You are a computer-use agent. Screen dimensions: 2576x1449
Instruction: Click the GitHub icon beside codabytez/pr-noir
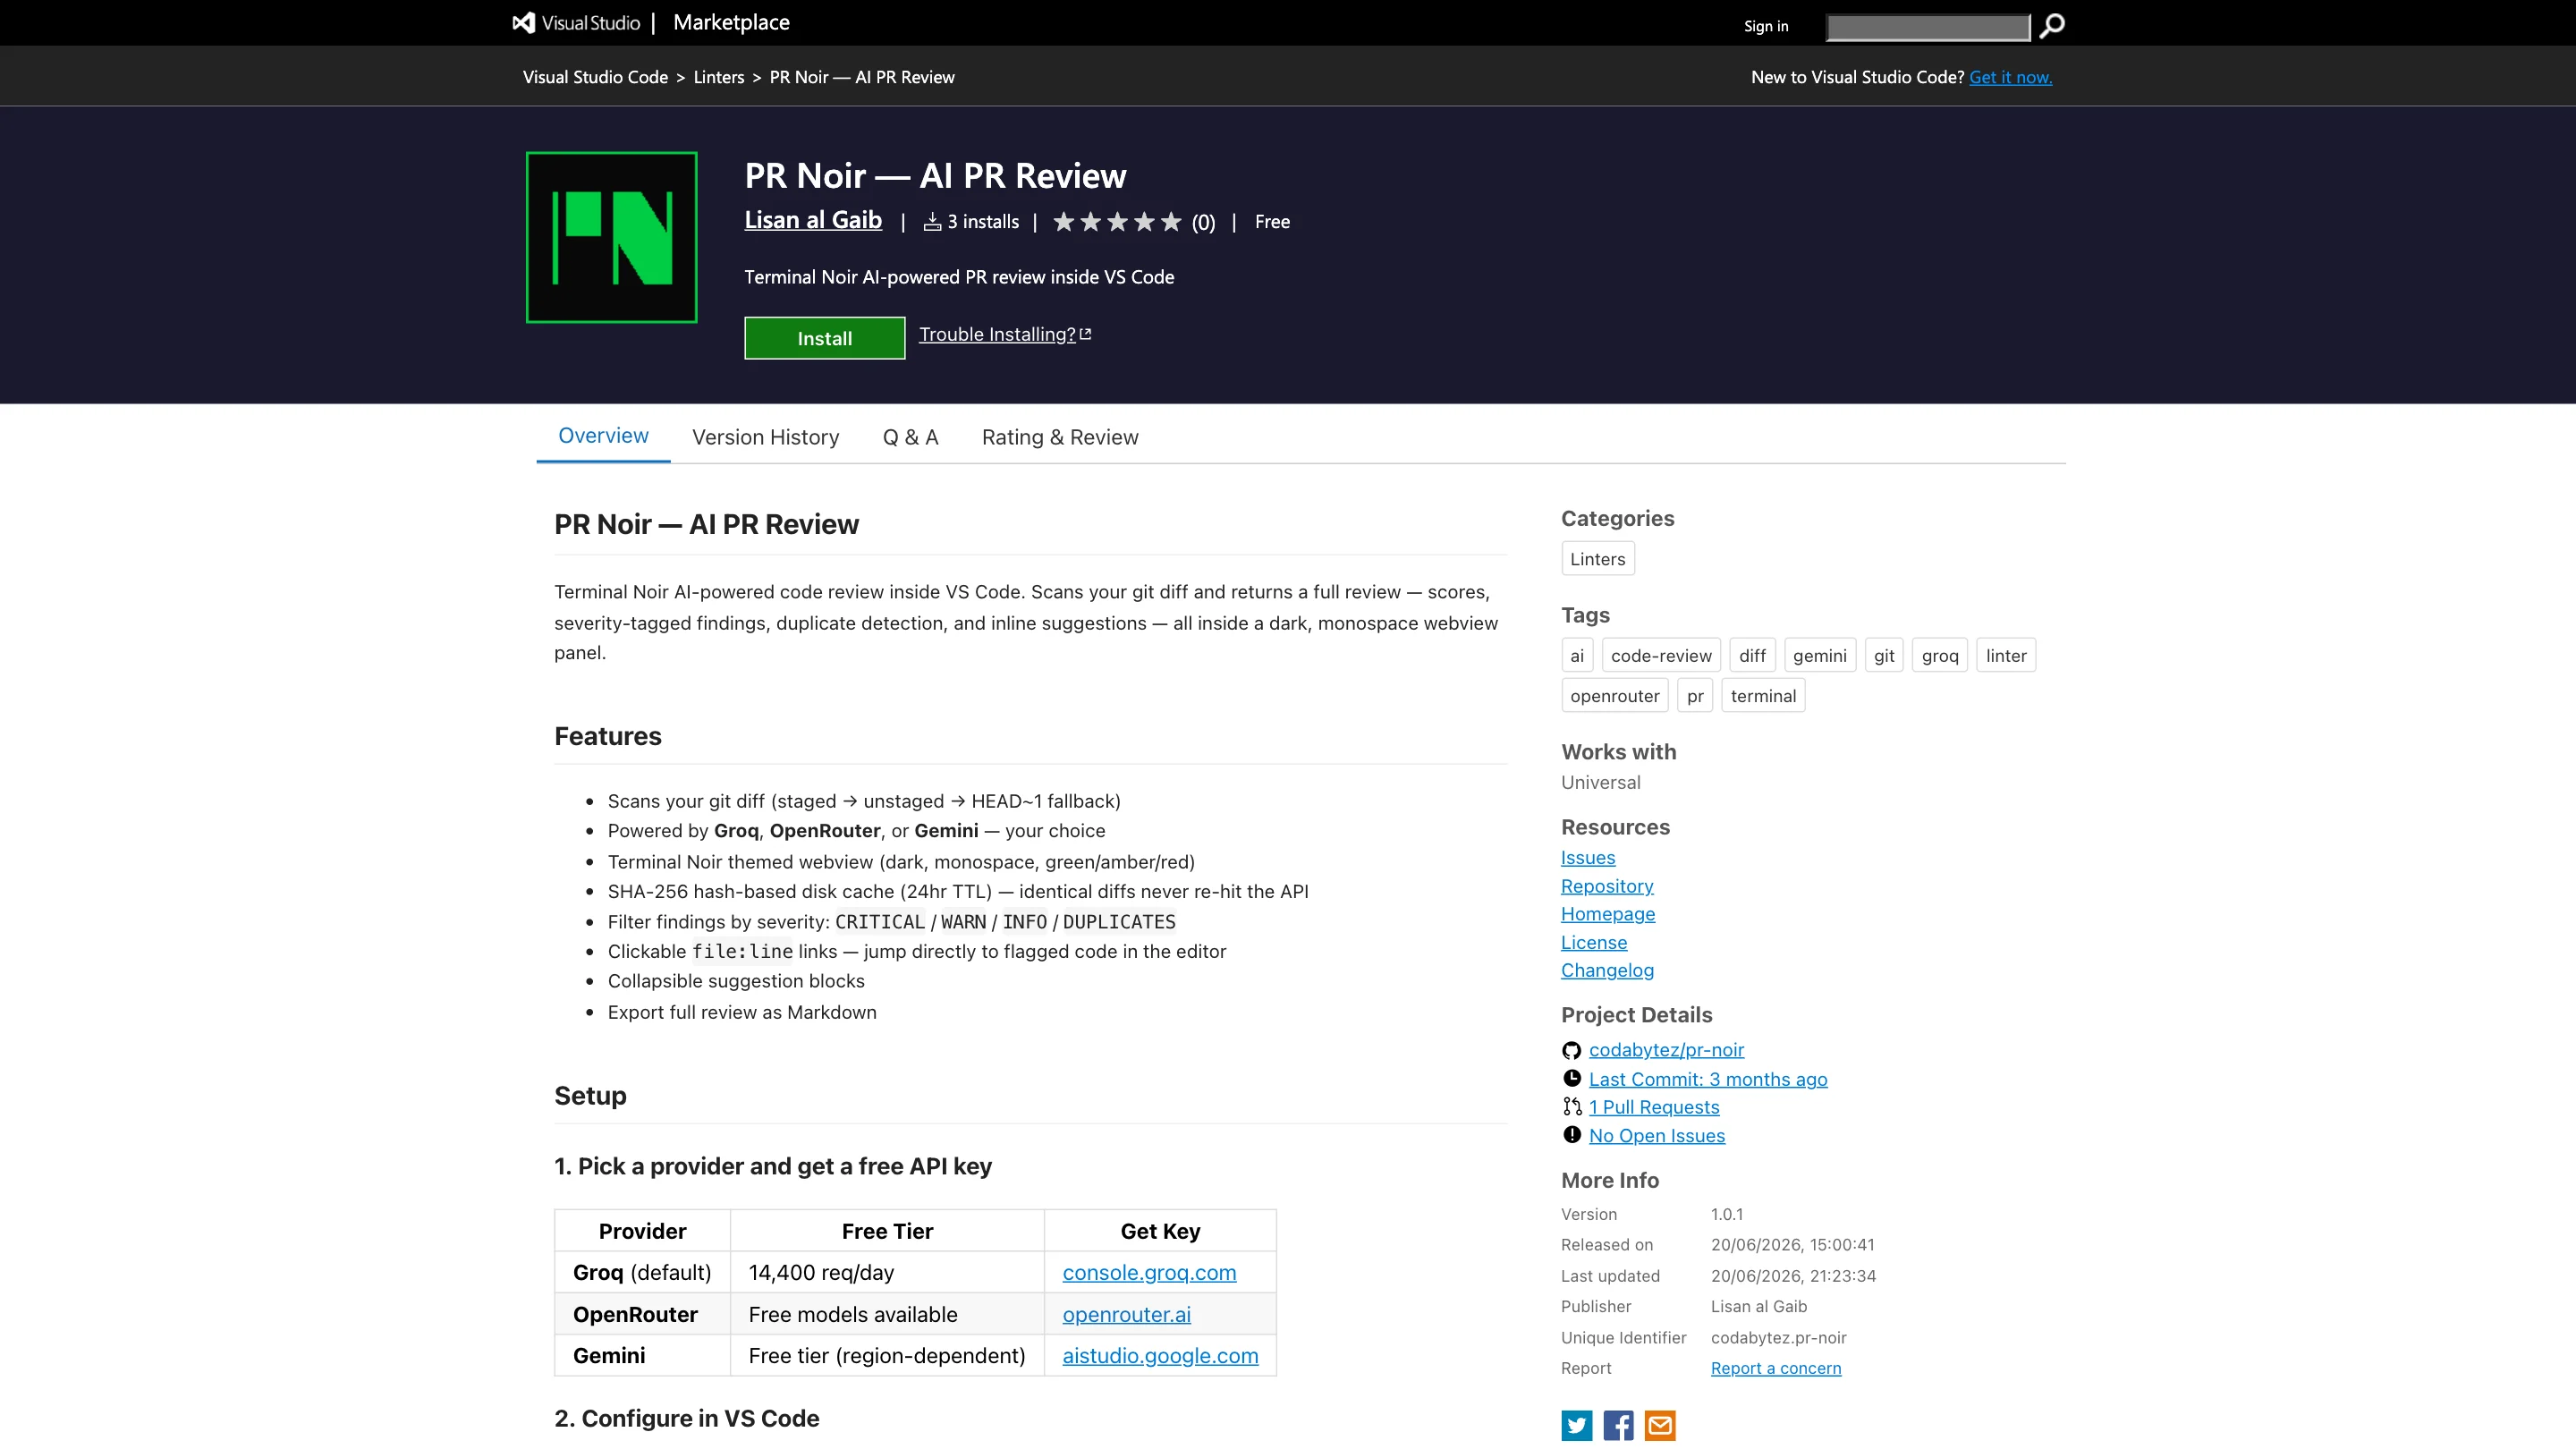click(1572, 1050)
